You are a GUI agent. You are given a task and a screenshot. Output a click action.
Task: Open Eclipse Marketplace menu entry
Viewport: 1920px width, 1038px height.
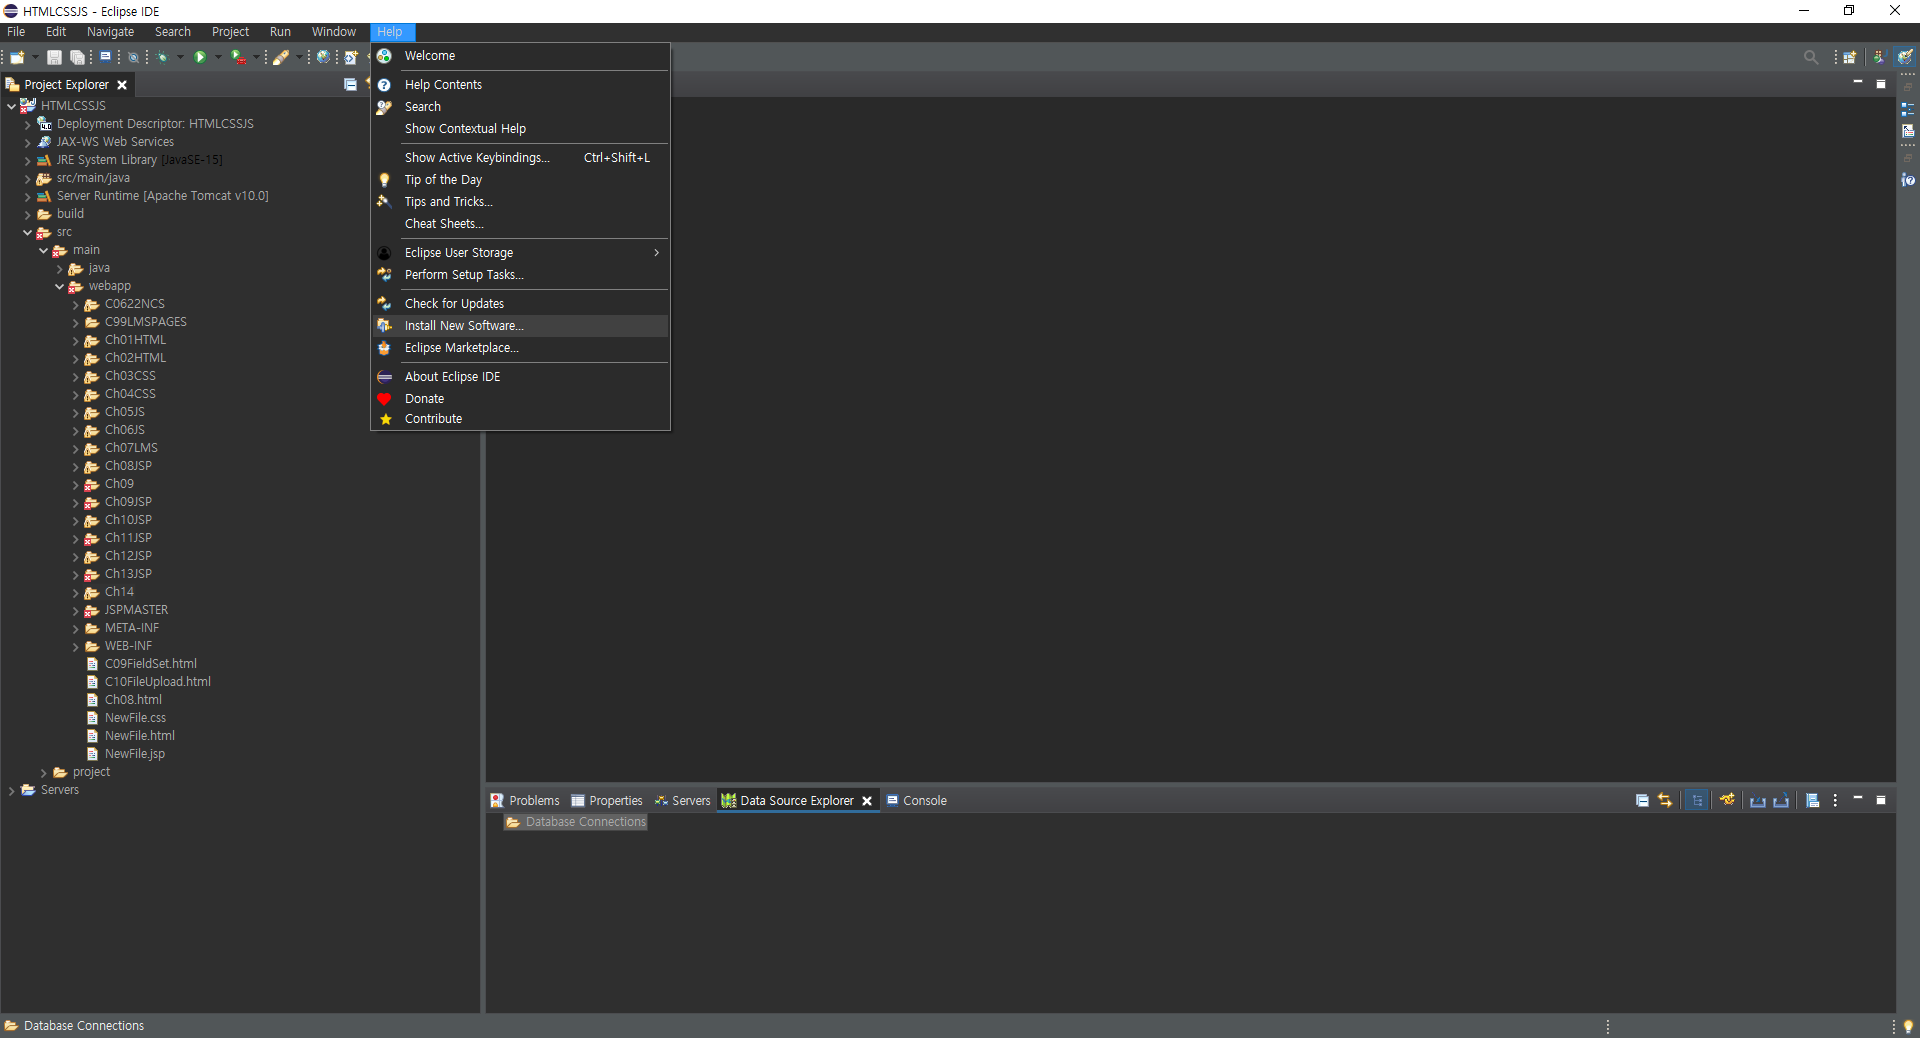point(520,348)
